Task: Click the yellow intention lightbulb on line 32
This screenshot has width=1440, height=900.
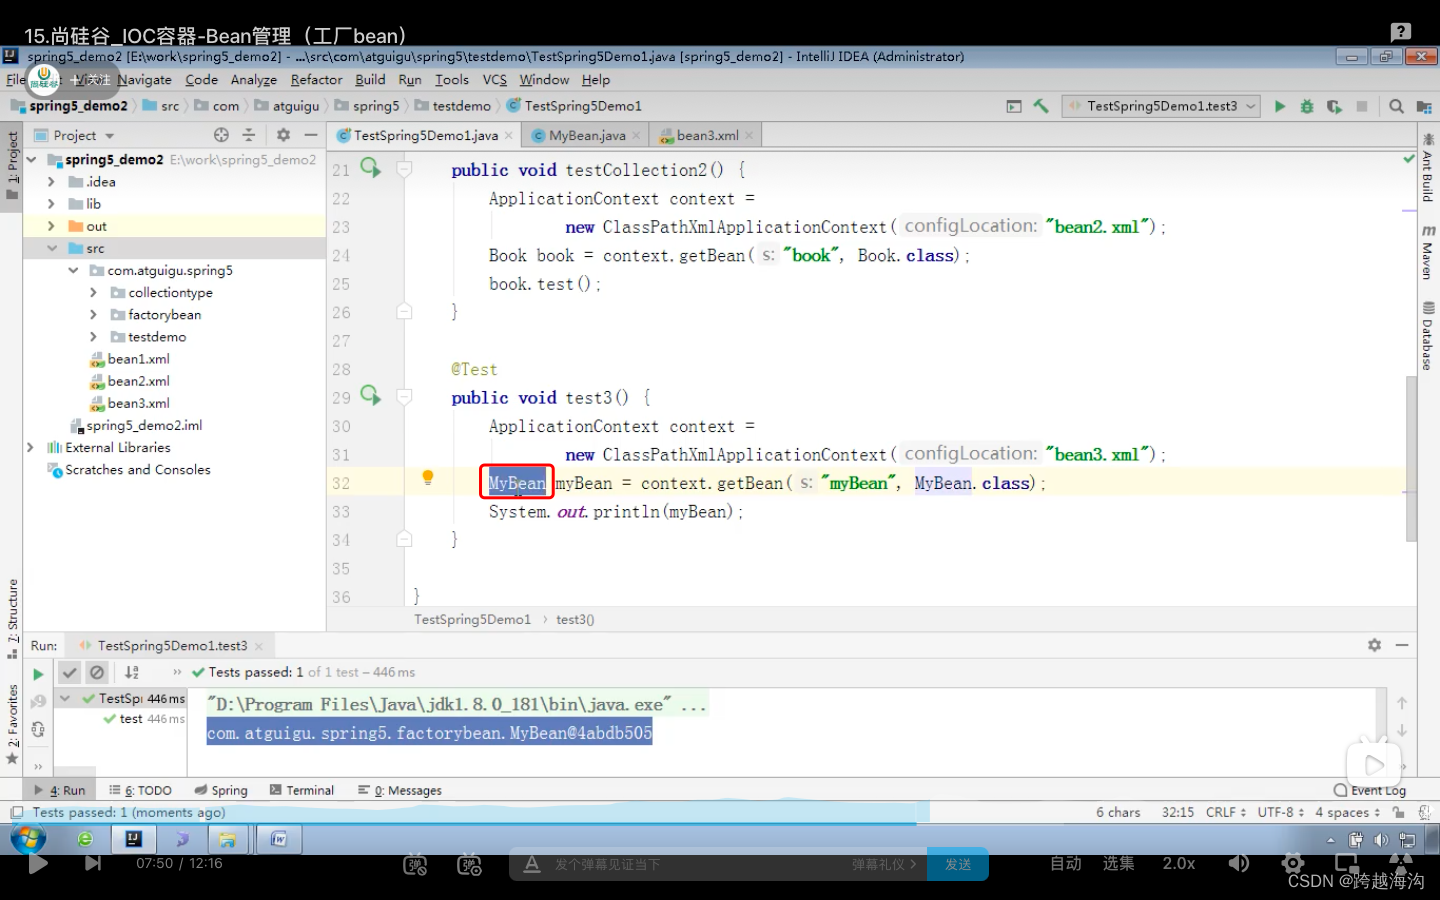Action: [427, 478]
